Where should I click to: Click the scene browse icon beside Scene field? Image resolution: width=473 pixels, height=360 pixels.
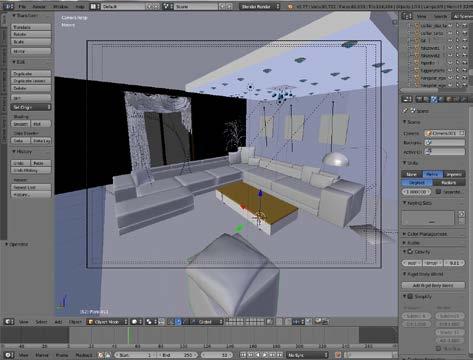[x=168, y=6]
